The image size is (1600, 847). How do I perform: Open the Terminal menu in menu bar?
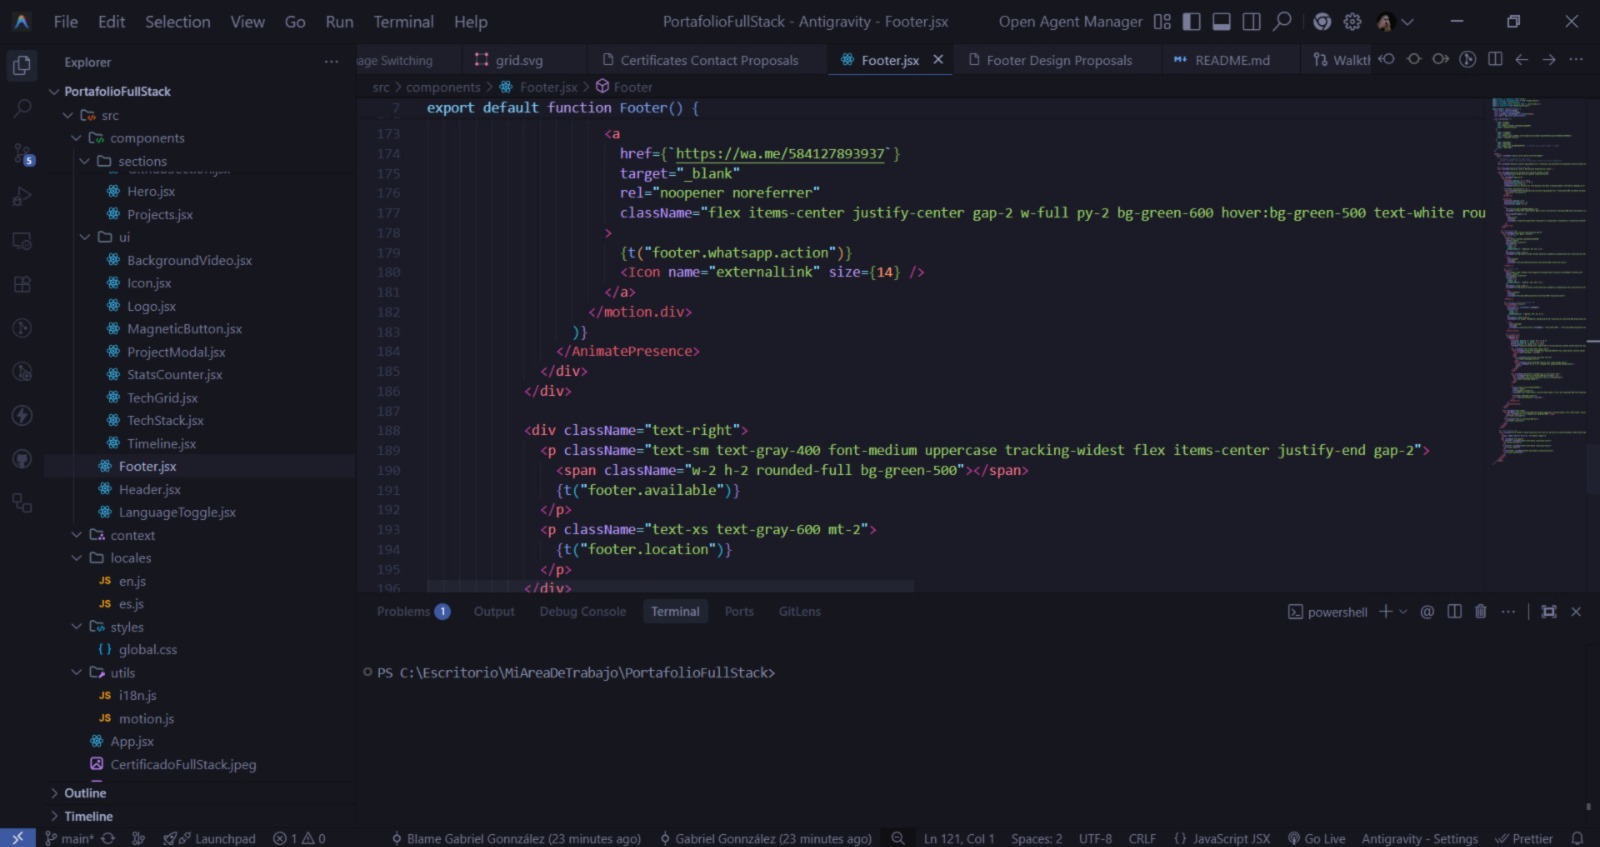(x=403, y=22)
